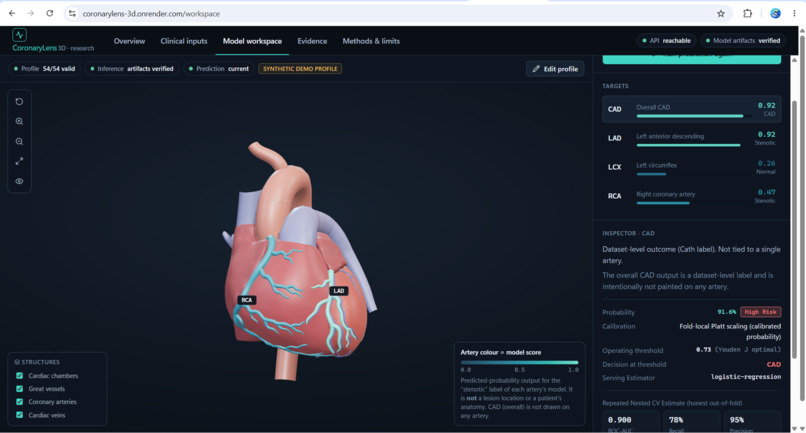Click the LCX score progress bar
806x433 pixels.
coord(651,174)
